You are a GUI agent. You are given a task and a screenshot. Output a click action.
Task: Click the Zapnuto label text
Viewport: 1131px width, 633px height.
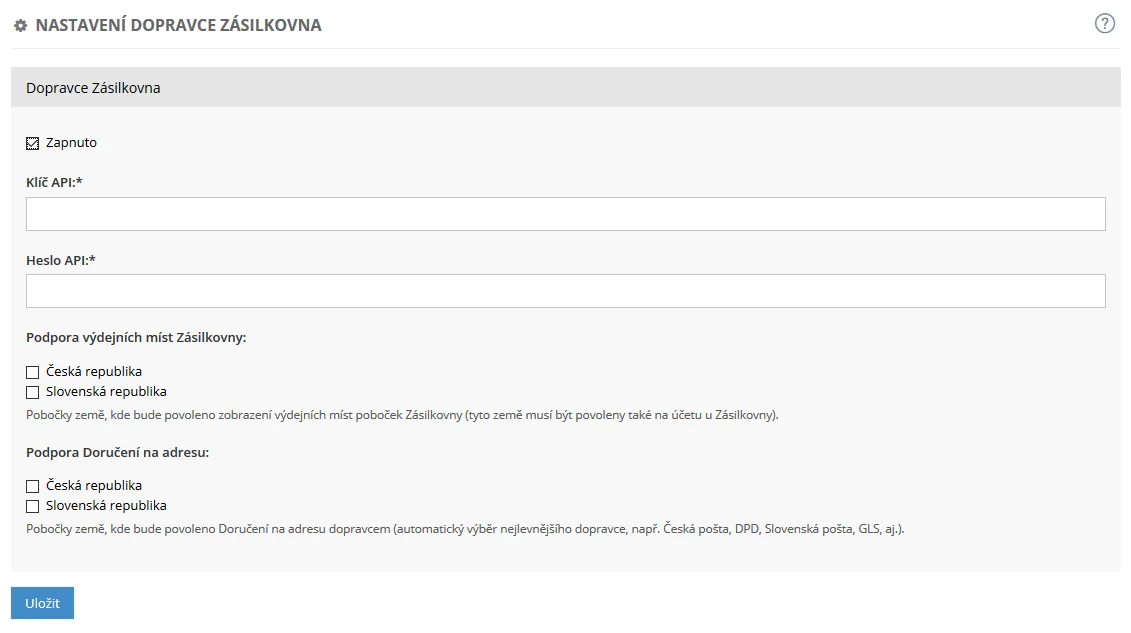pyautogui.click(x=71, y=143)
